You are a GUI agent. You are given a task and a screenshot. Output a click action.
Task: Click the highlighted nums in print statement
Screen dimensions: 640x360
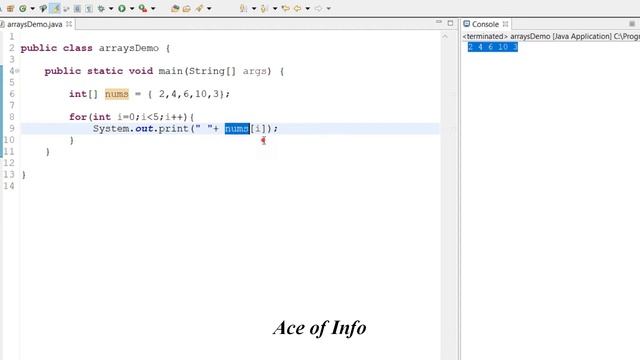pos(237,129)
